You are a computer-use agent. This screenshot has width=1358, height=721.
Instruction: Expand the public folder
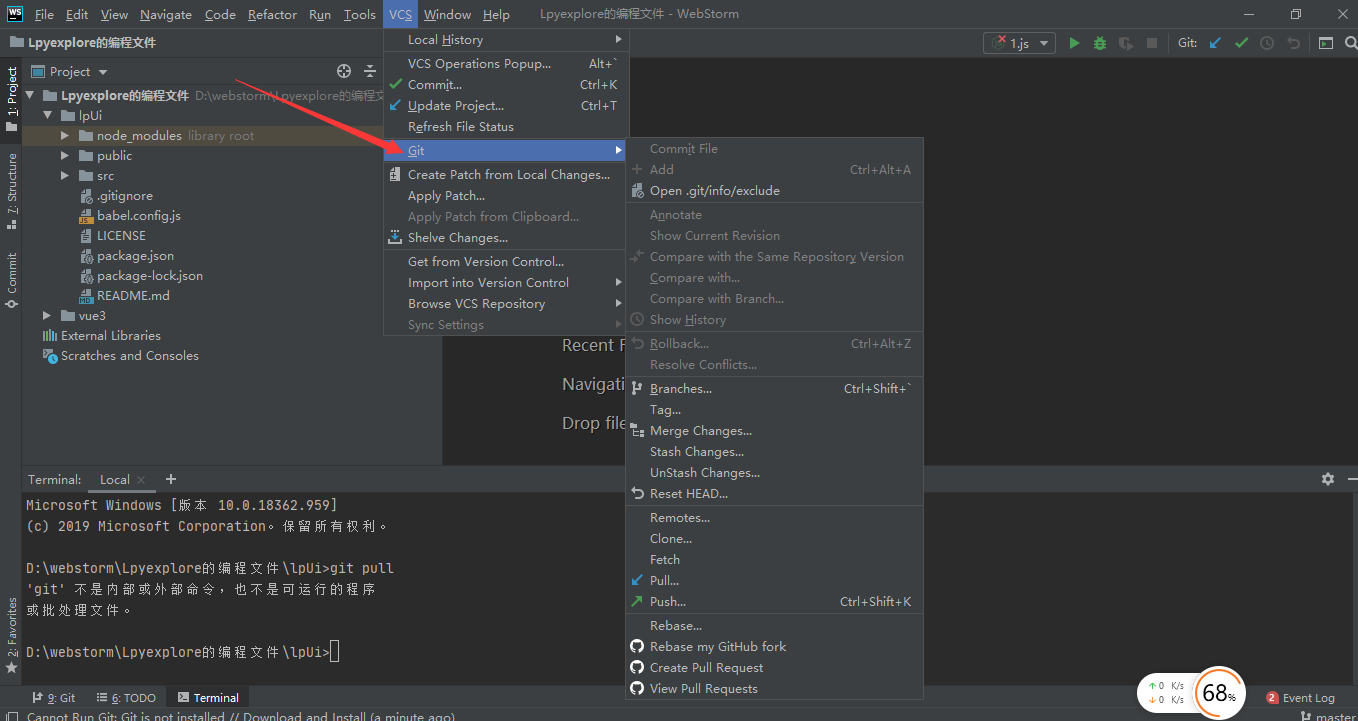click(x=65, y=156)
